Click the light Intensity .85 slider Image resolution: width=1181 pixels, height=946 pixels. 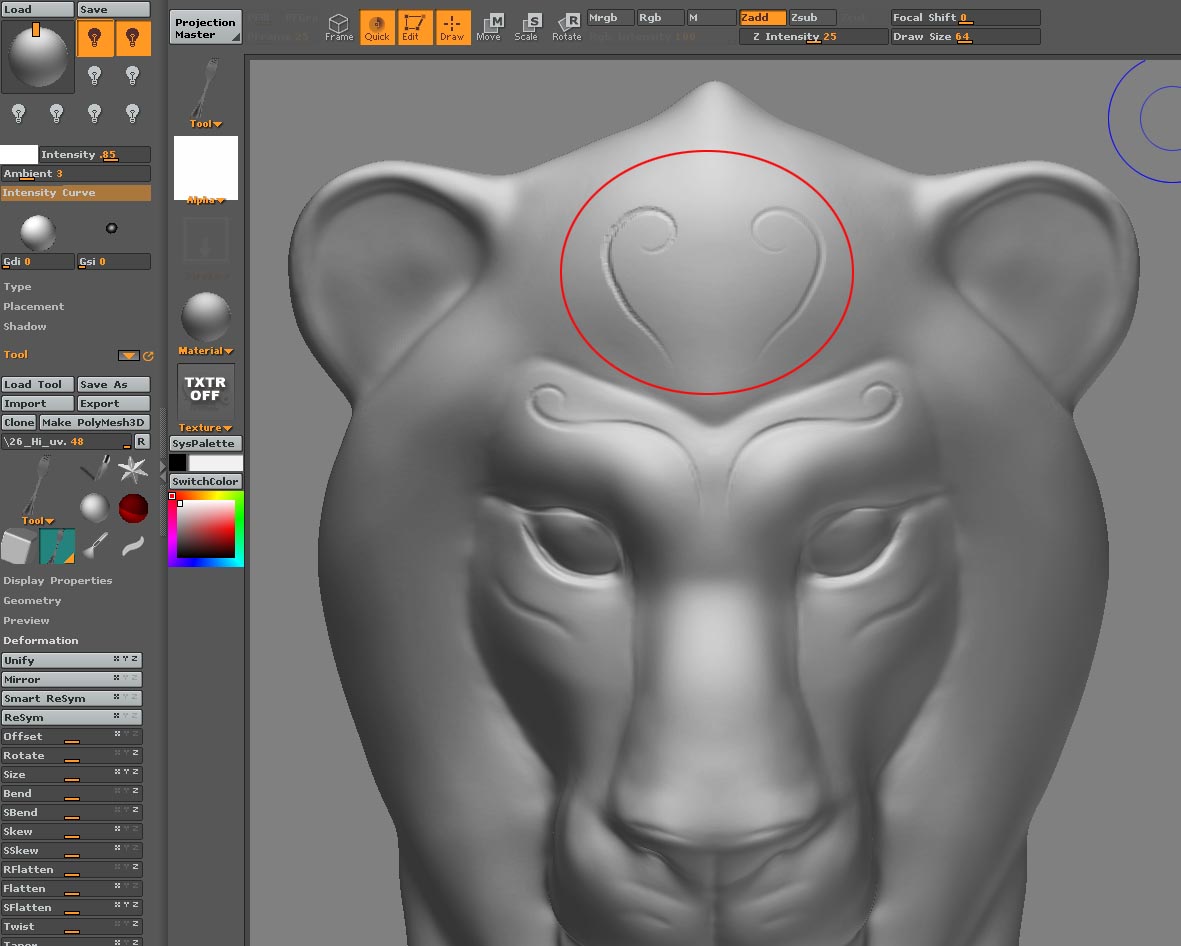pyautogui.click(x=95, y=154)
